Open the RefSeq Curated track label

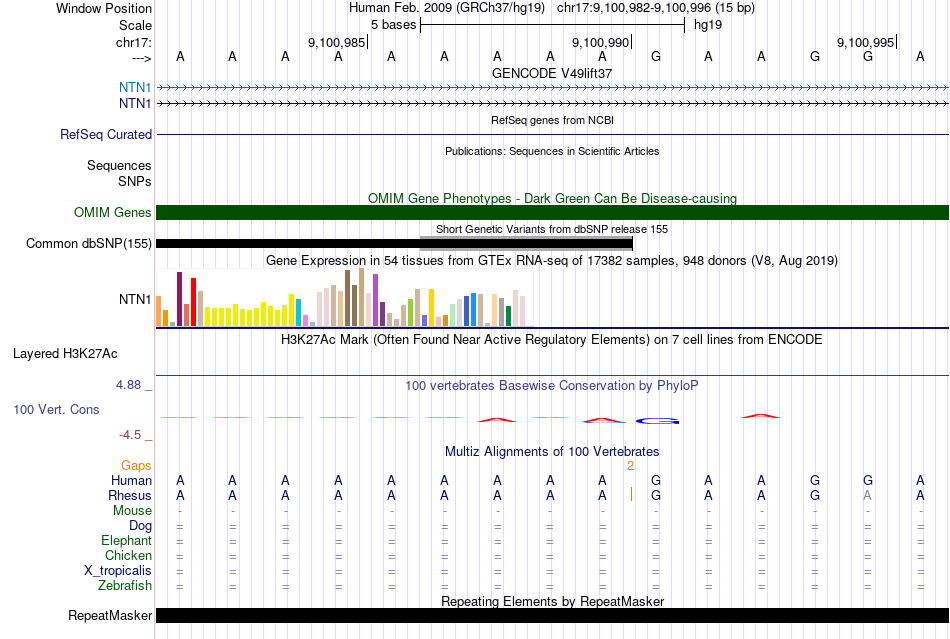pos(105,134)
